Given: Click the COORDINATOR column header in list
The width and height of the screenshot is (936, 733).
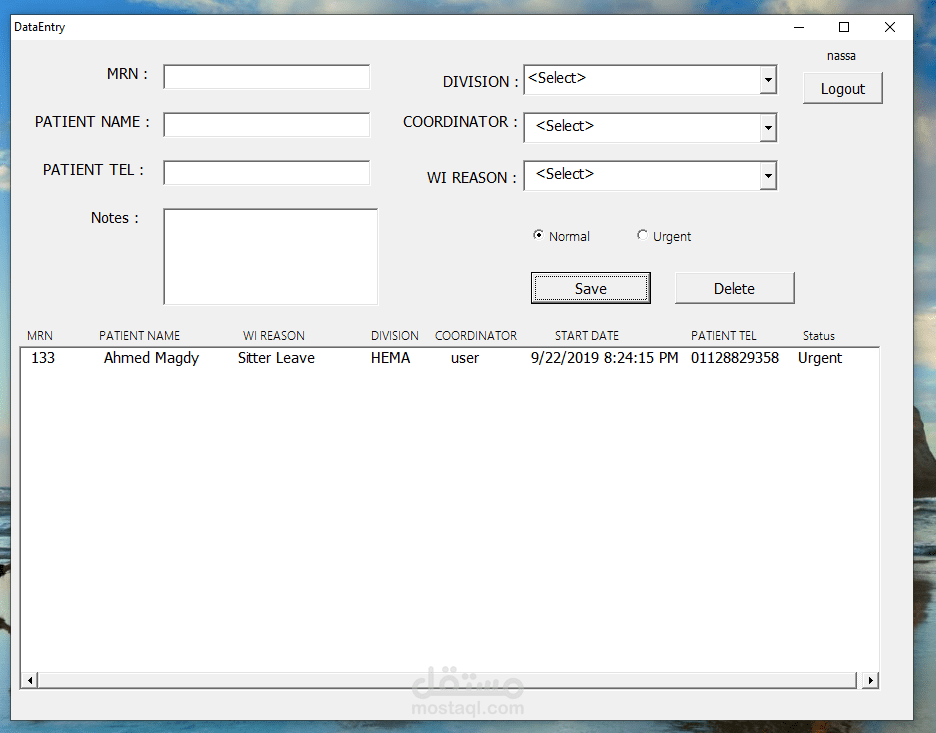Looking at the screenshot, I should [x=476, y=335].
